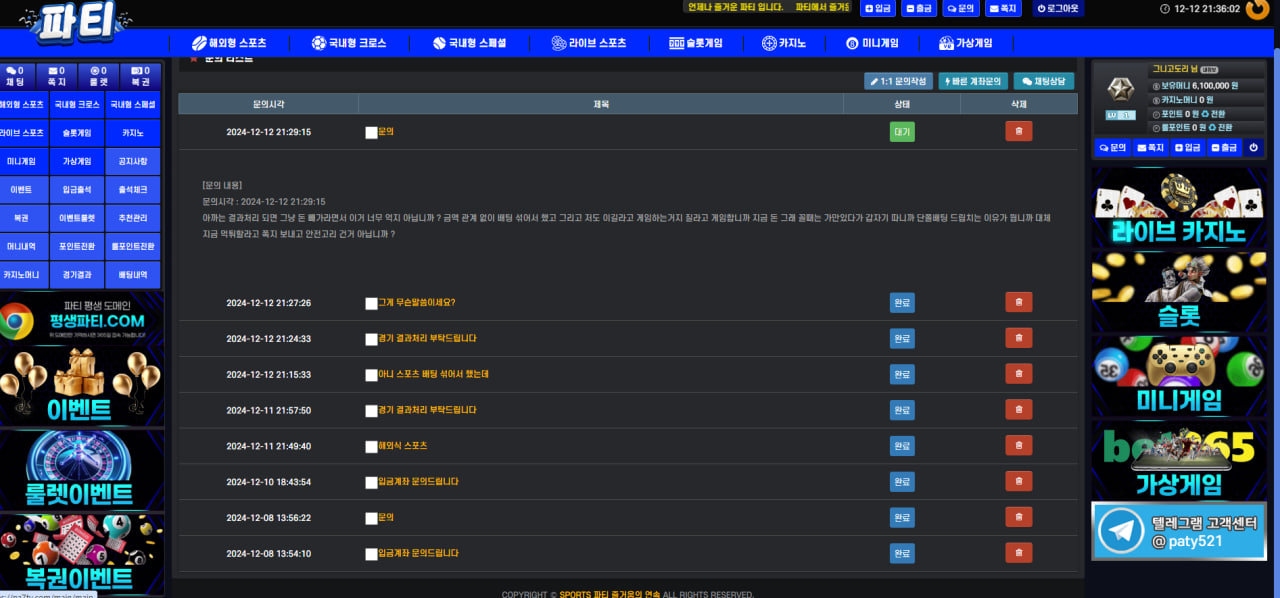The height and width of the screenshot is (598, 1280).
Task: Collapse the open 21:29:15 '문의' row
Action: tap(386, 131)
